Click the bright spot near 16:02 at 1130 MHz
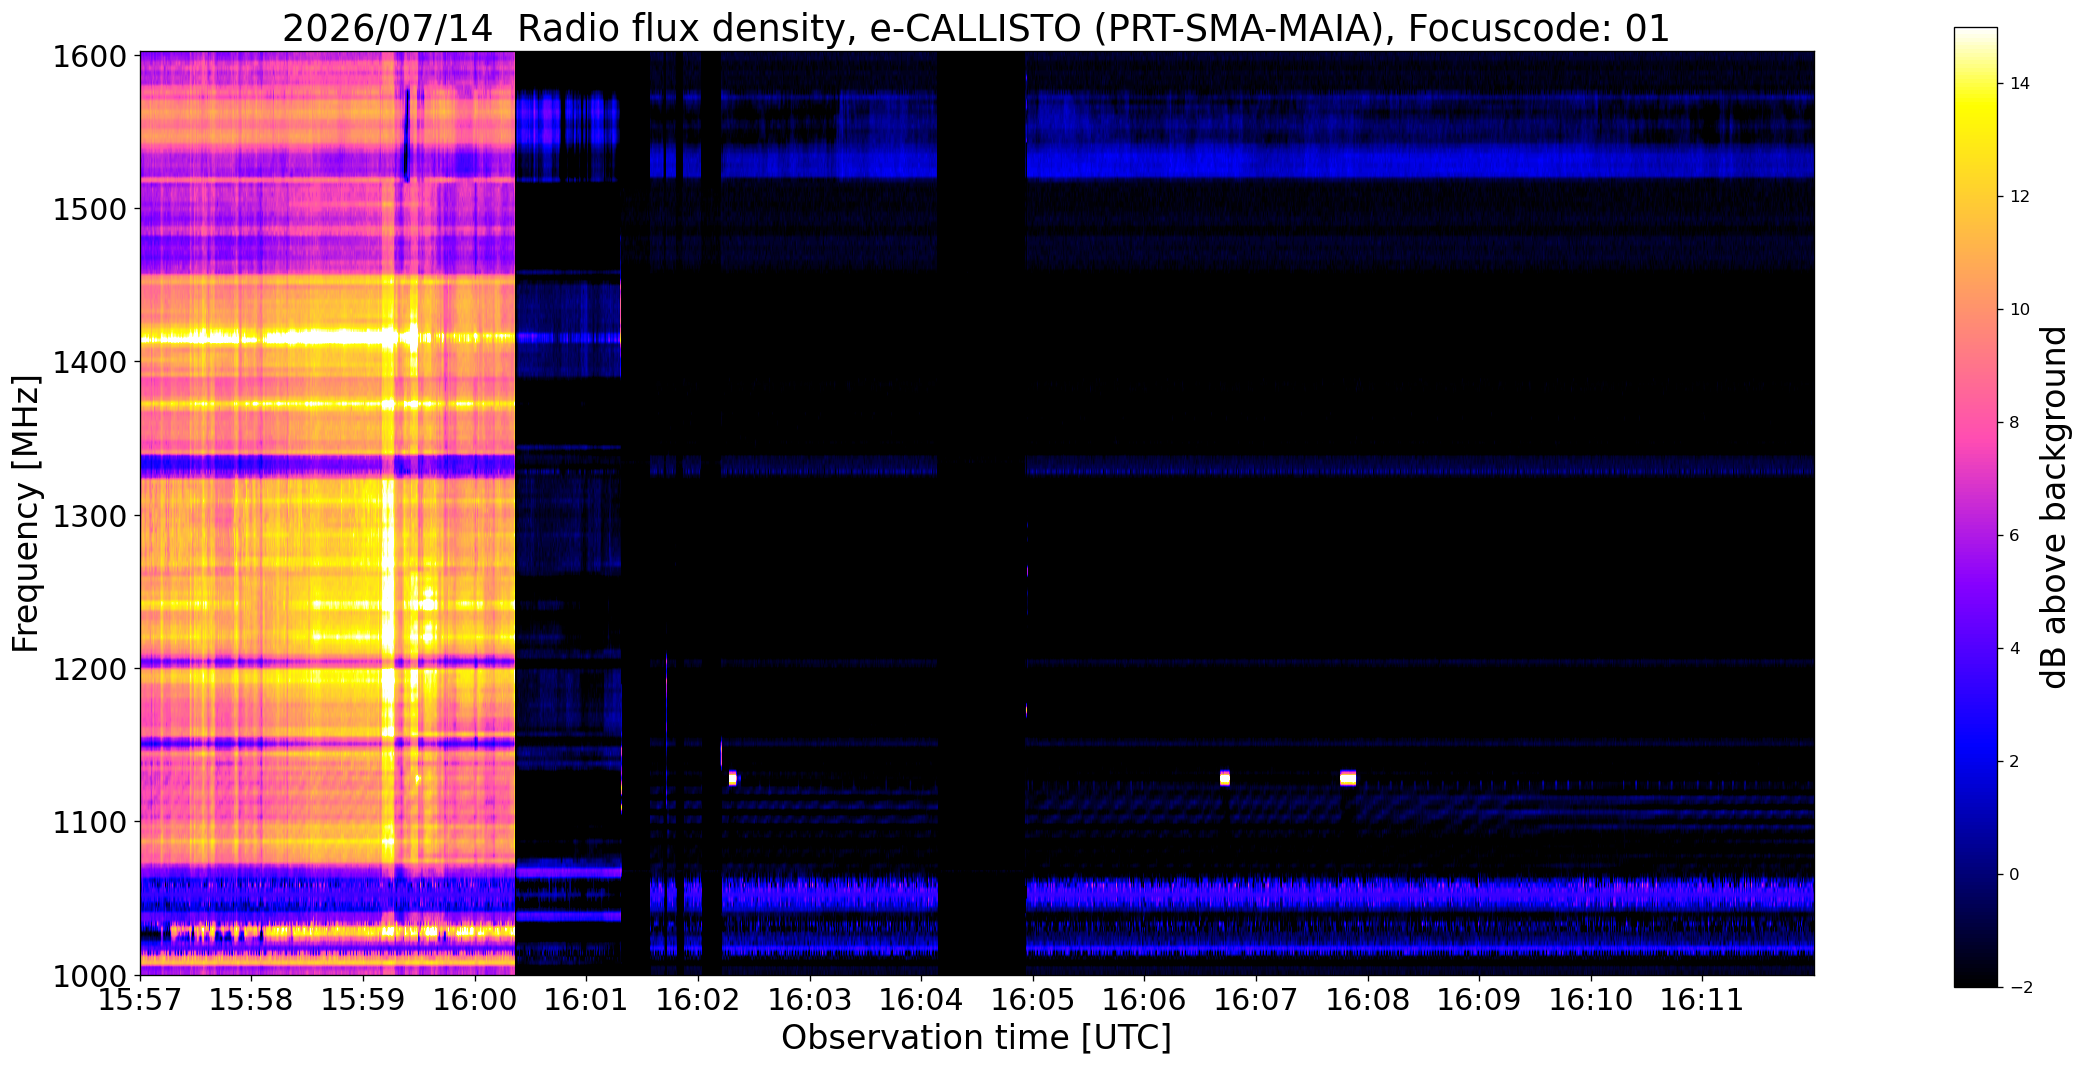2085x1067 pixels. [733, 778]
